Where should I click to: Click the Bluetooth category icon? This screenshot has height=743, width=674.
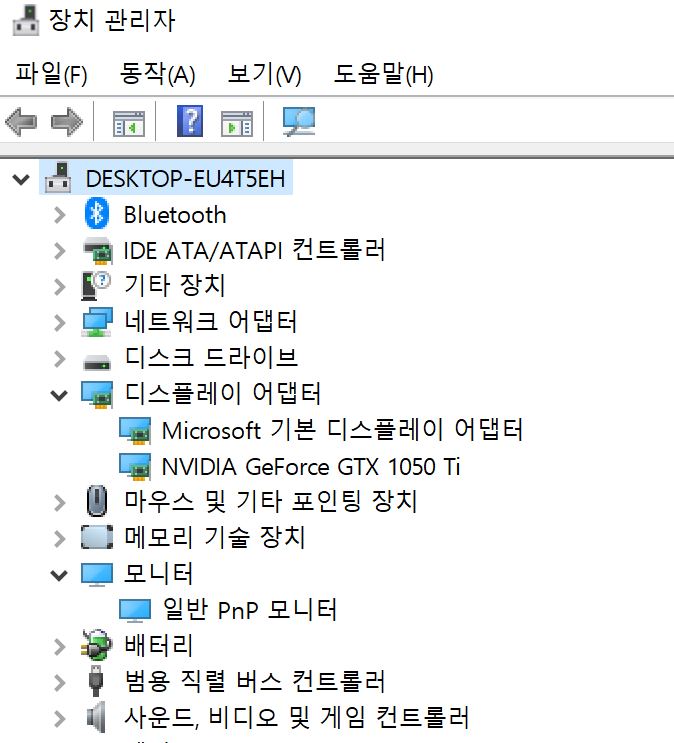coord(97,214)
